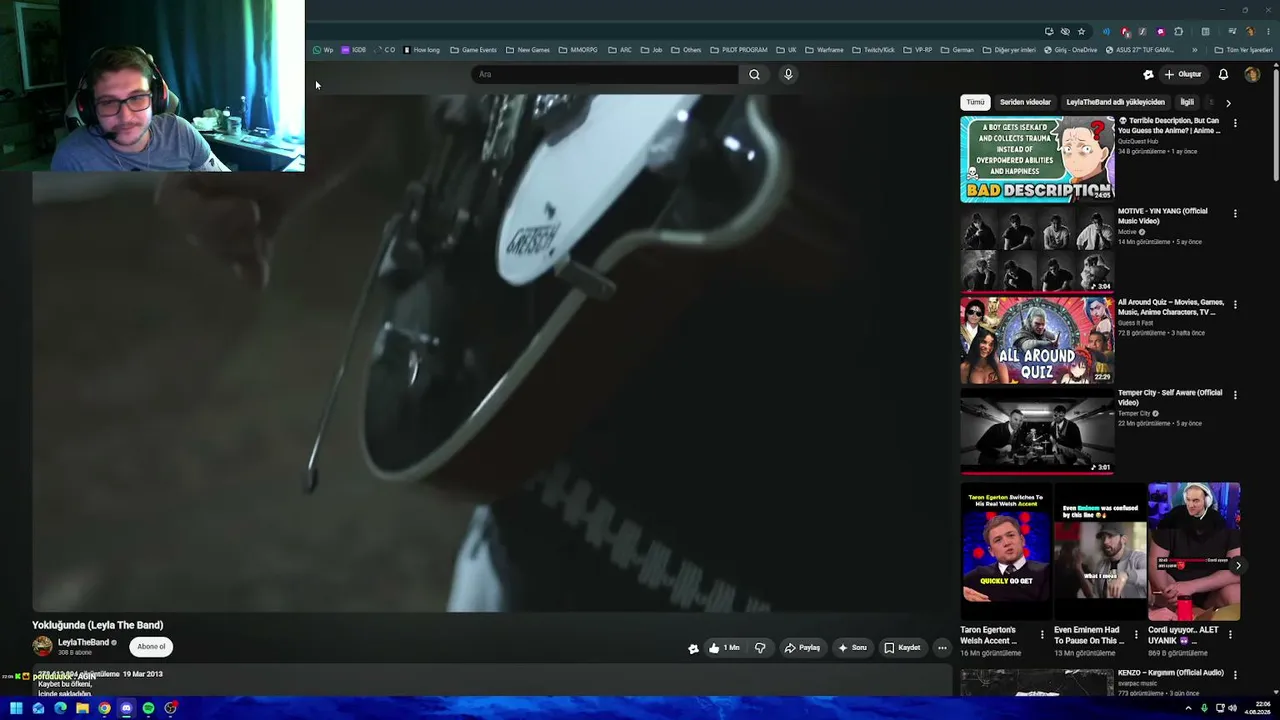Open YouTube notifications bell
Image resolution: width=1280 pixels, height=720 pixels.
[1223, 74]
